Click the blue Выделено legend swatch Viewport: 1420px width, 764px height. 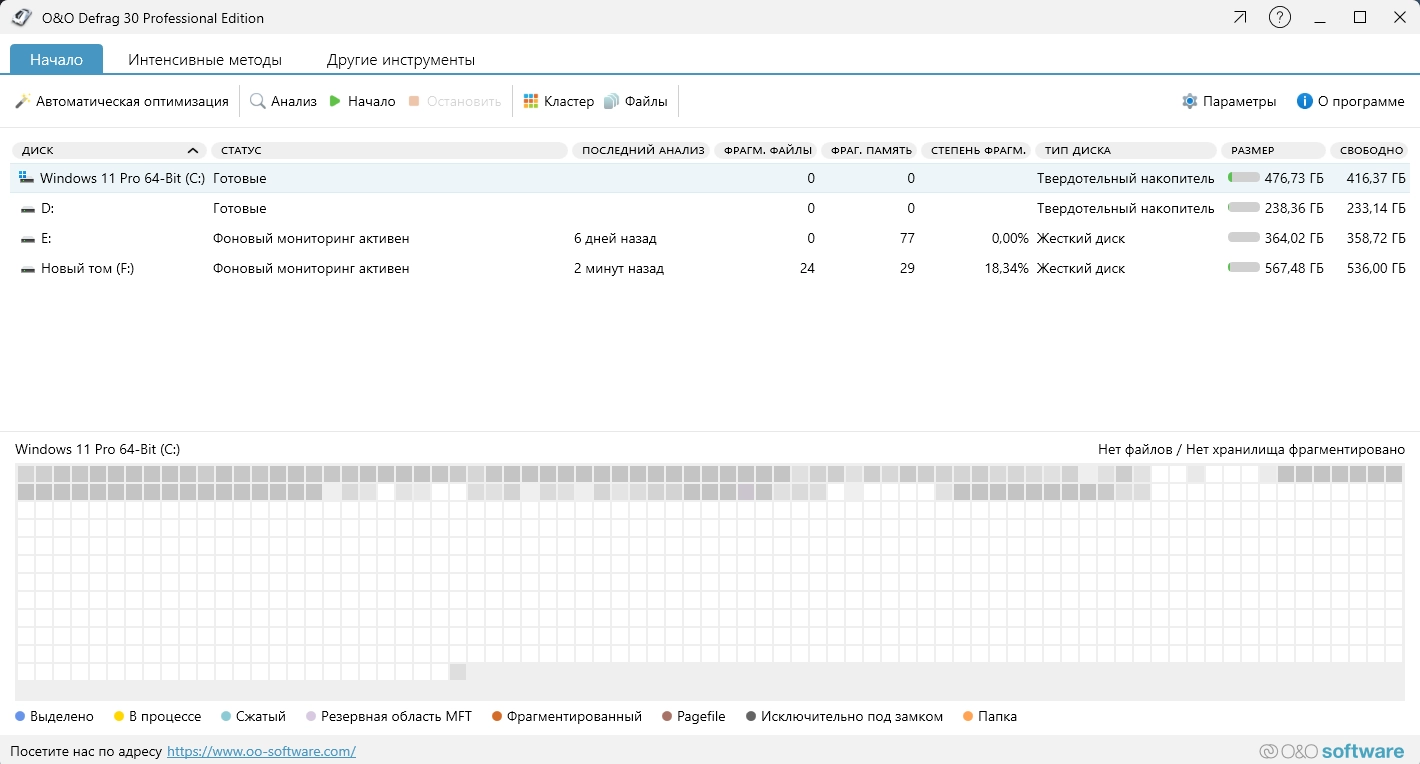click(20, 716)
